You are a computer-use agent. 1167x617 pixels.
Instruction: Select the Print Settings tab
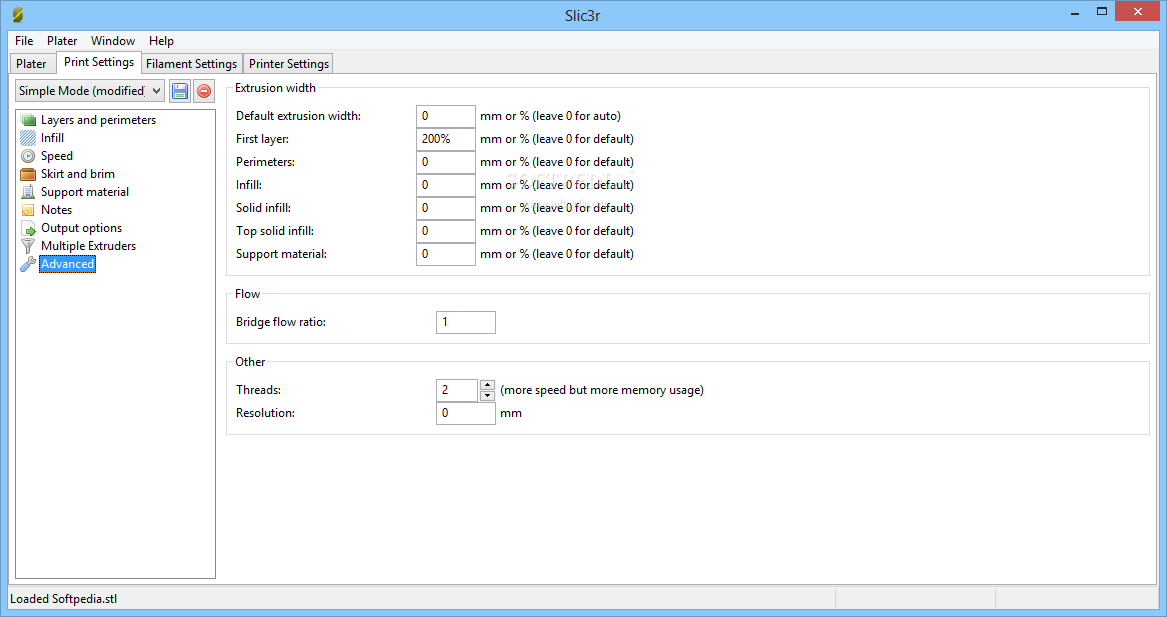tap(99, 63)
